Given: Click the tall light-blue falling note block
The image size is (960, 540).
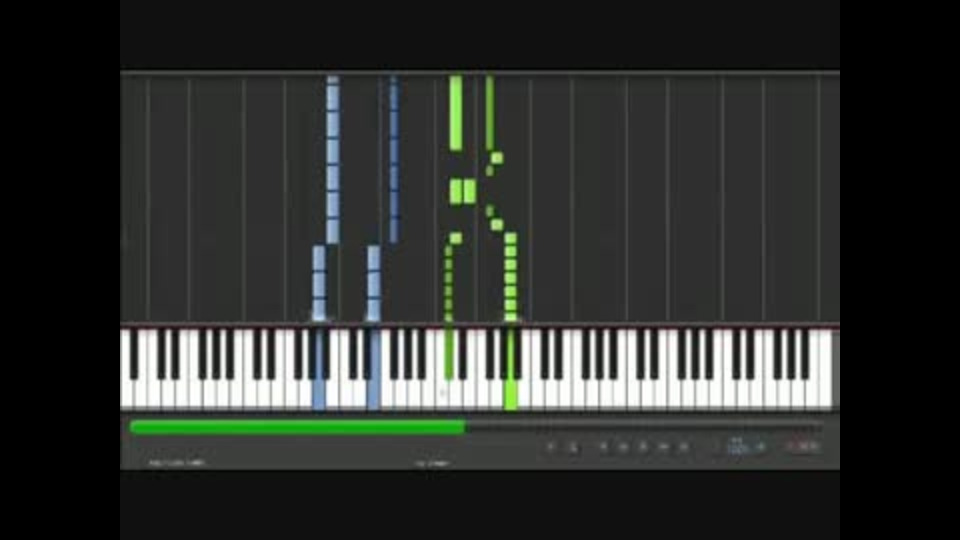Looking at the screenshot, I should [x=332, y=159].
